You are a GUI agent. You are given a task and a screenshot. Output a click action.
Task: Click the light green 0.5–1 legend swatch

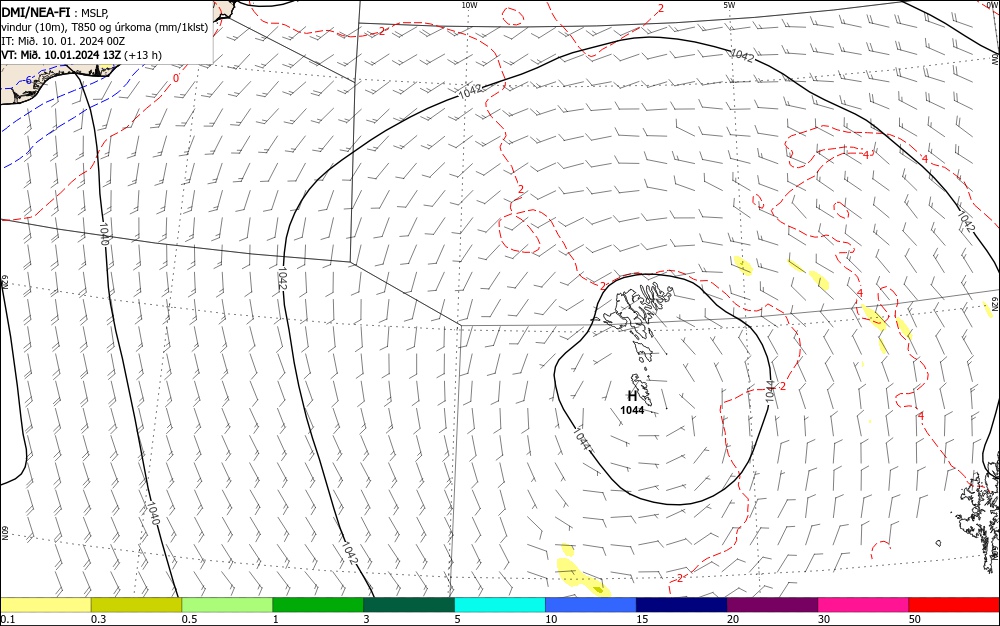coord(227,605)
